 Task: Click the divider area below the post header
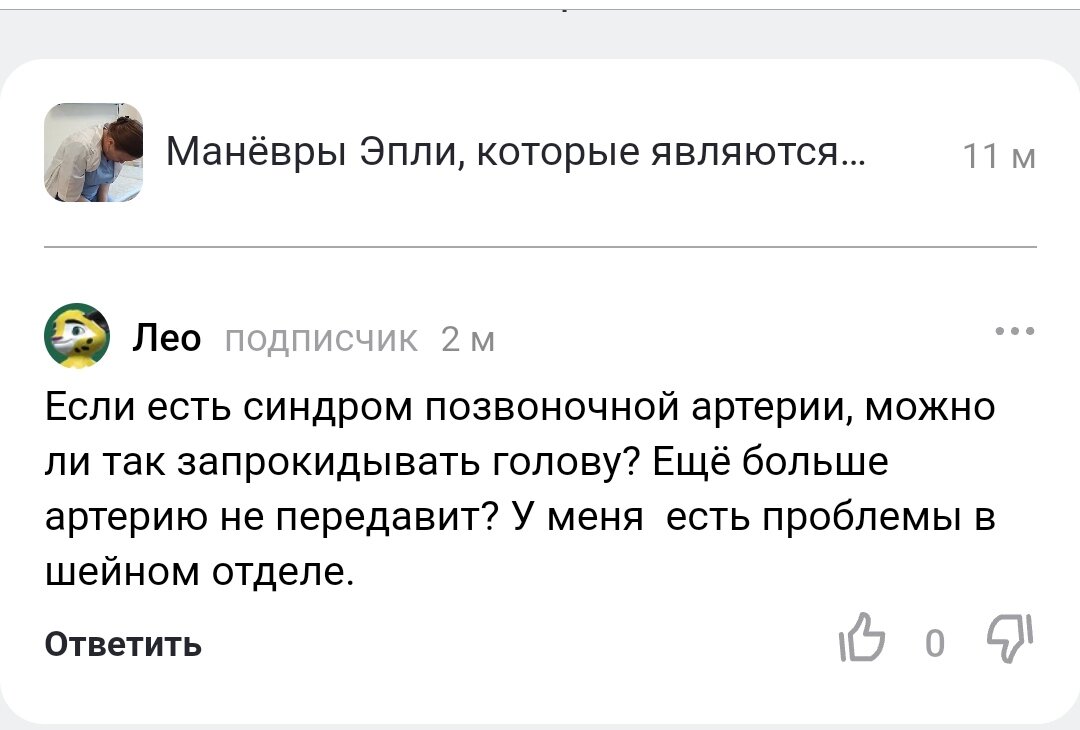pyautogui.click(x=540, y=246)
